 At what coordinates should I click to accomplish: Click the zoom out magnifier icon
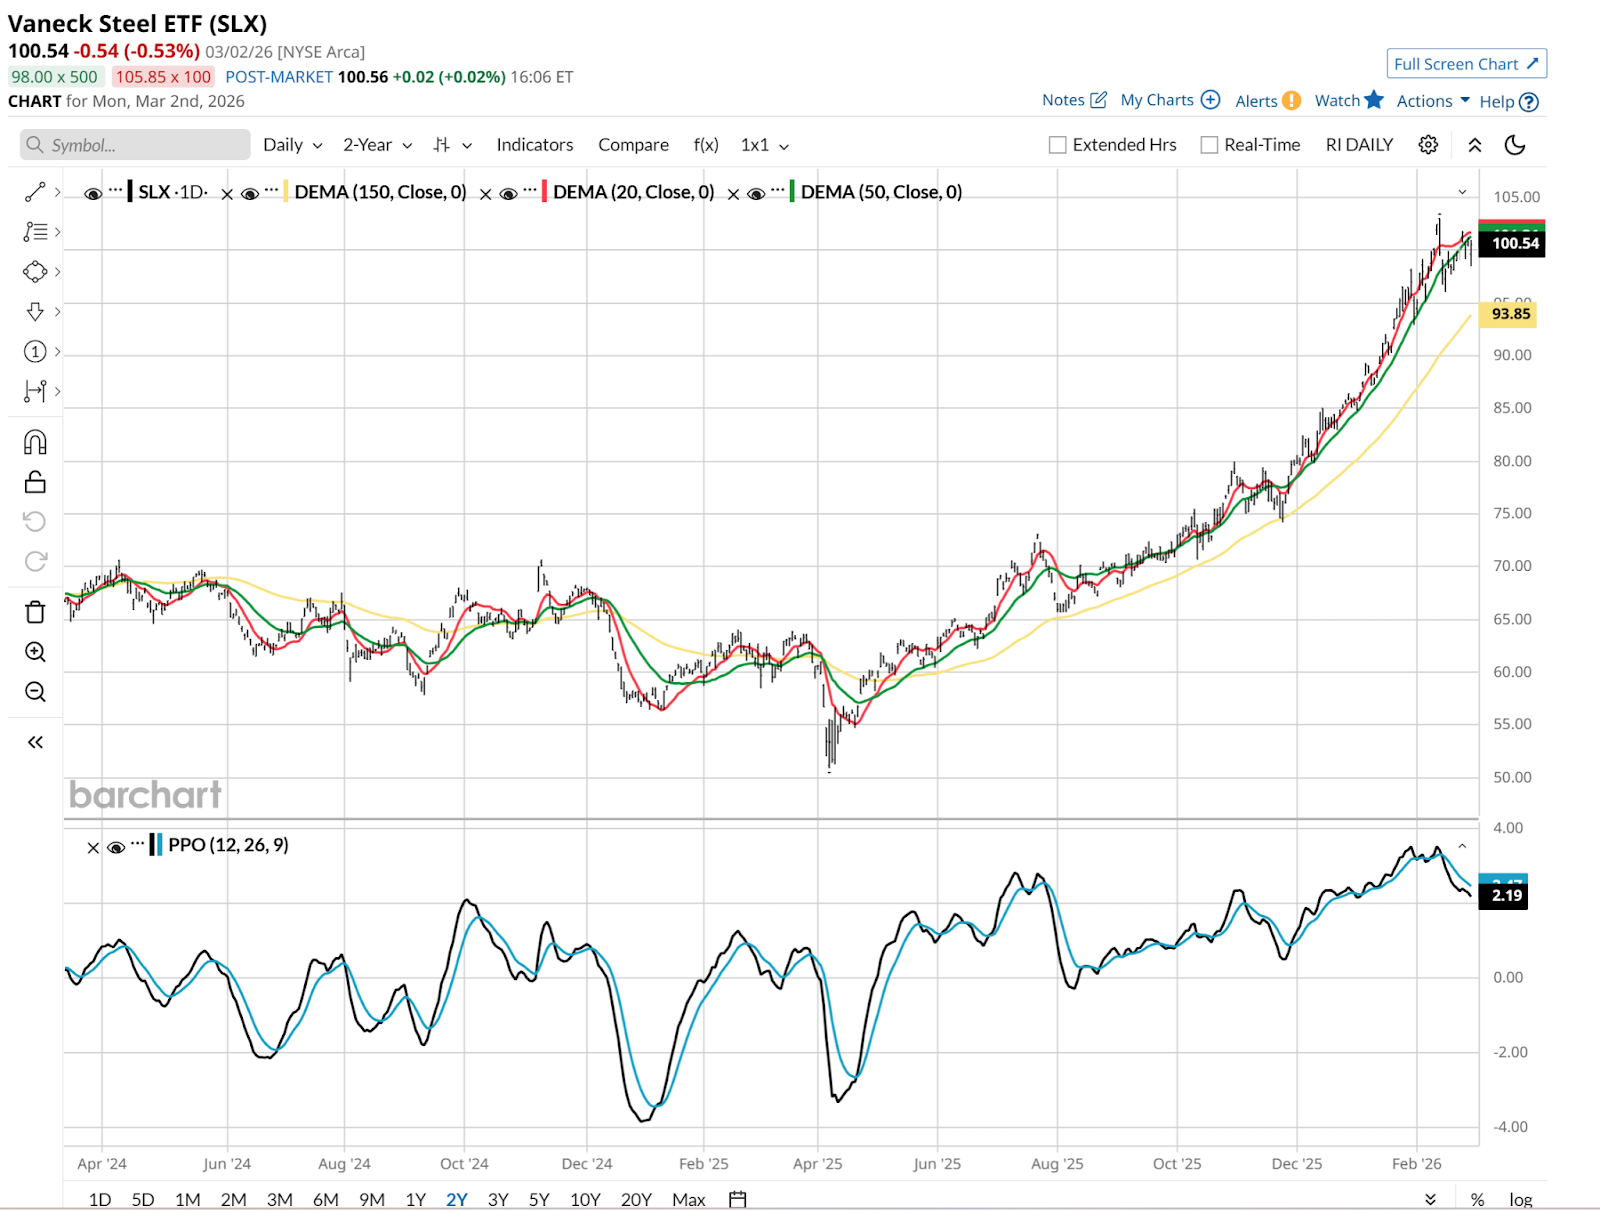pyautogui.click(x=35, y=692)
